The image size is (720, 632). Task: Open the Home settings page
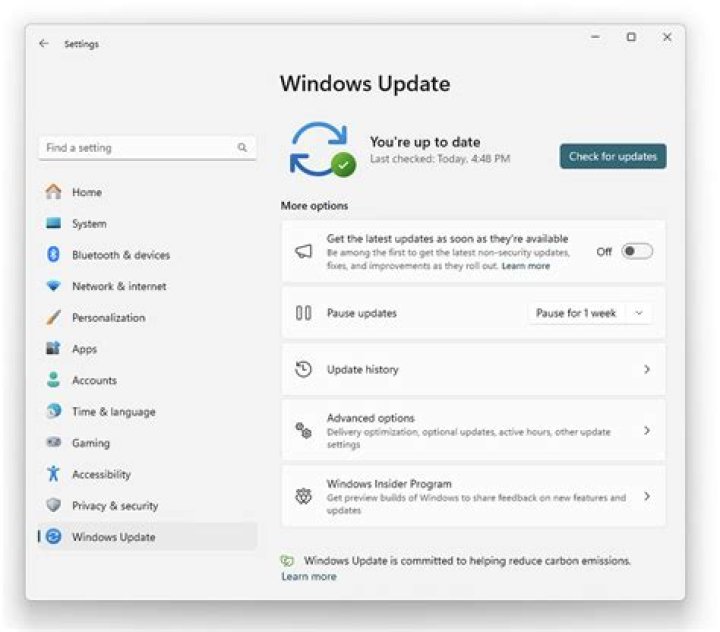[147, 192]
